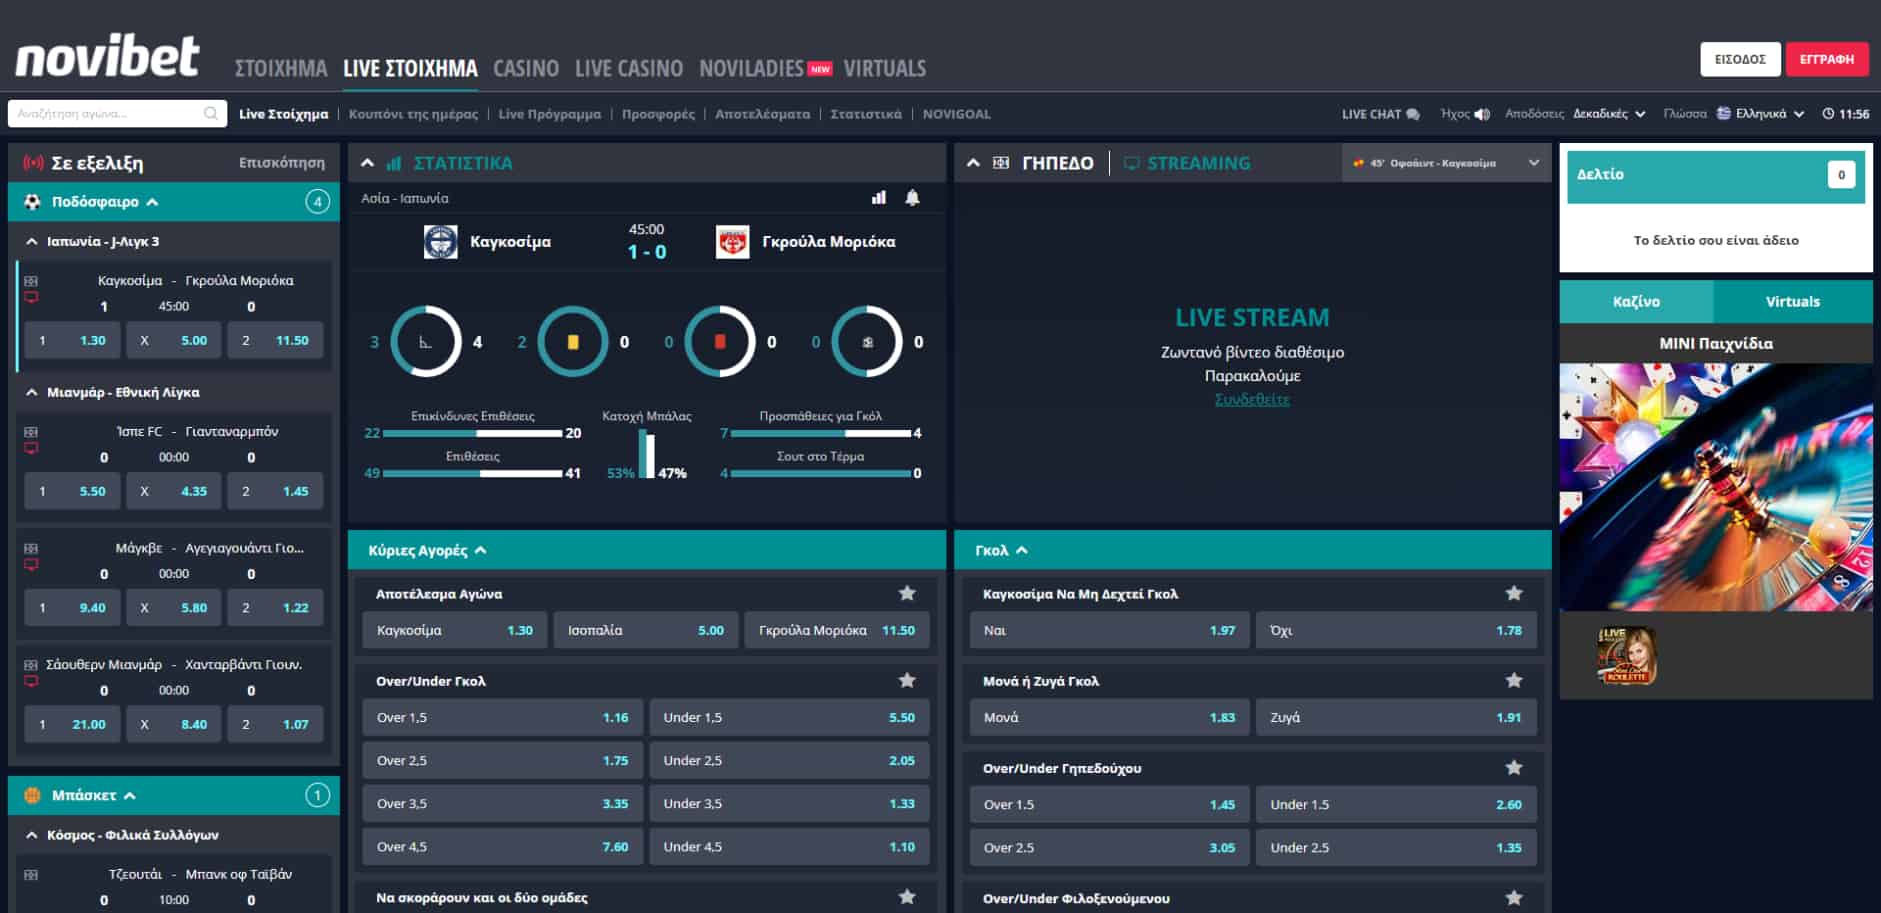
Task: Click the ΣΤΑΤΙΣΤΙΚΑ chart icon
Action: [394, 163]
